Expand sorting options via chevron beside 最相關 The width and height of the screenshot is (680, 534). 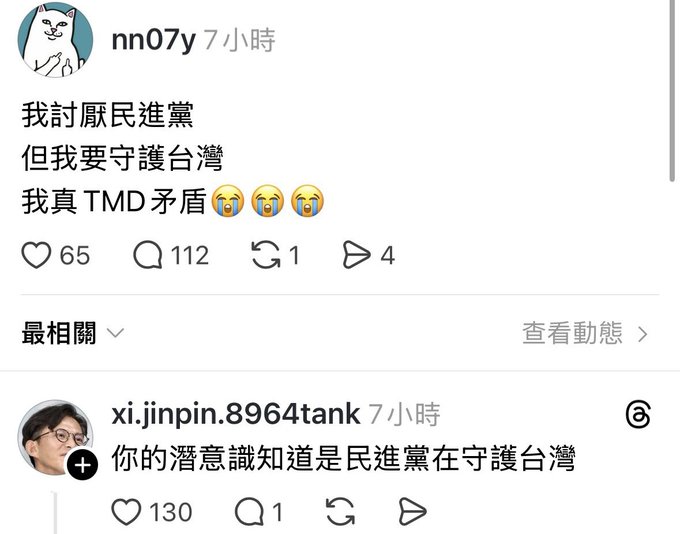115,333
